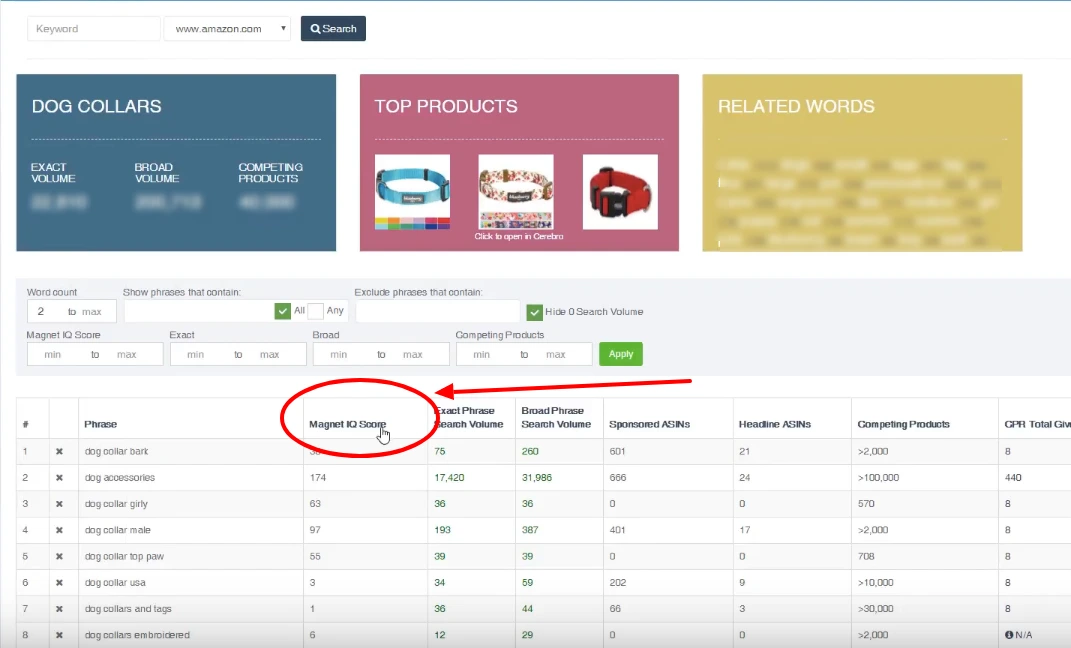Image resolution: width=1071 pixels, height=648 pixels.
Task: Remove "dog collar girly" with its X icon
Action: (x=59, y=503)
